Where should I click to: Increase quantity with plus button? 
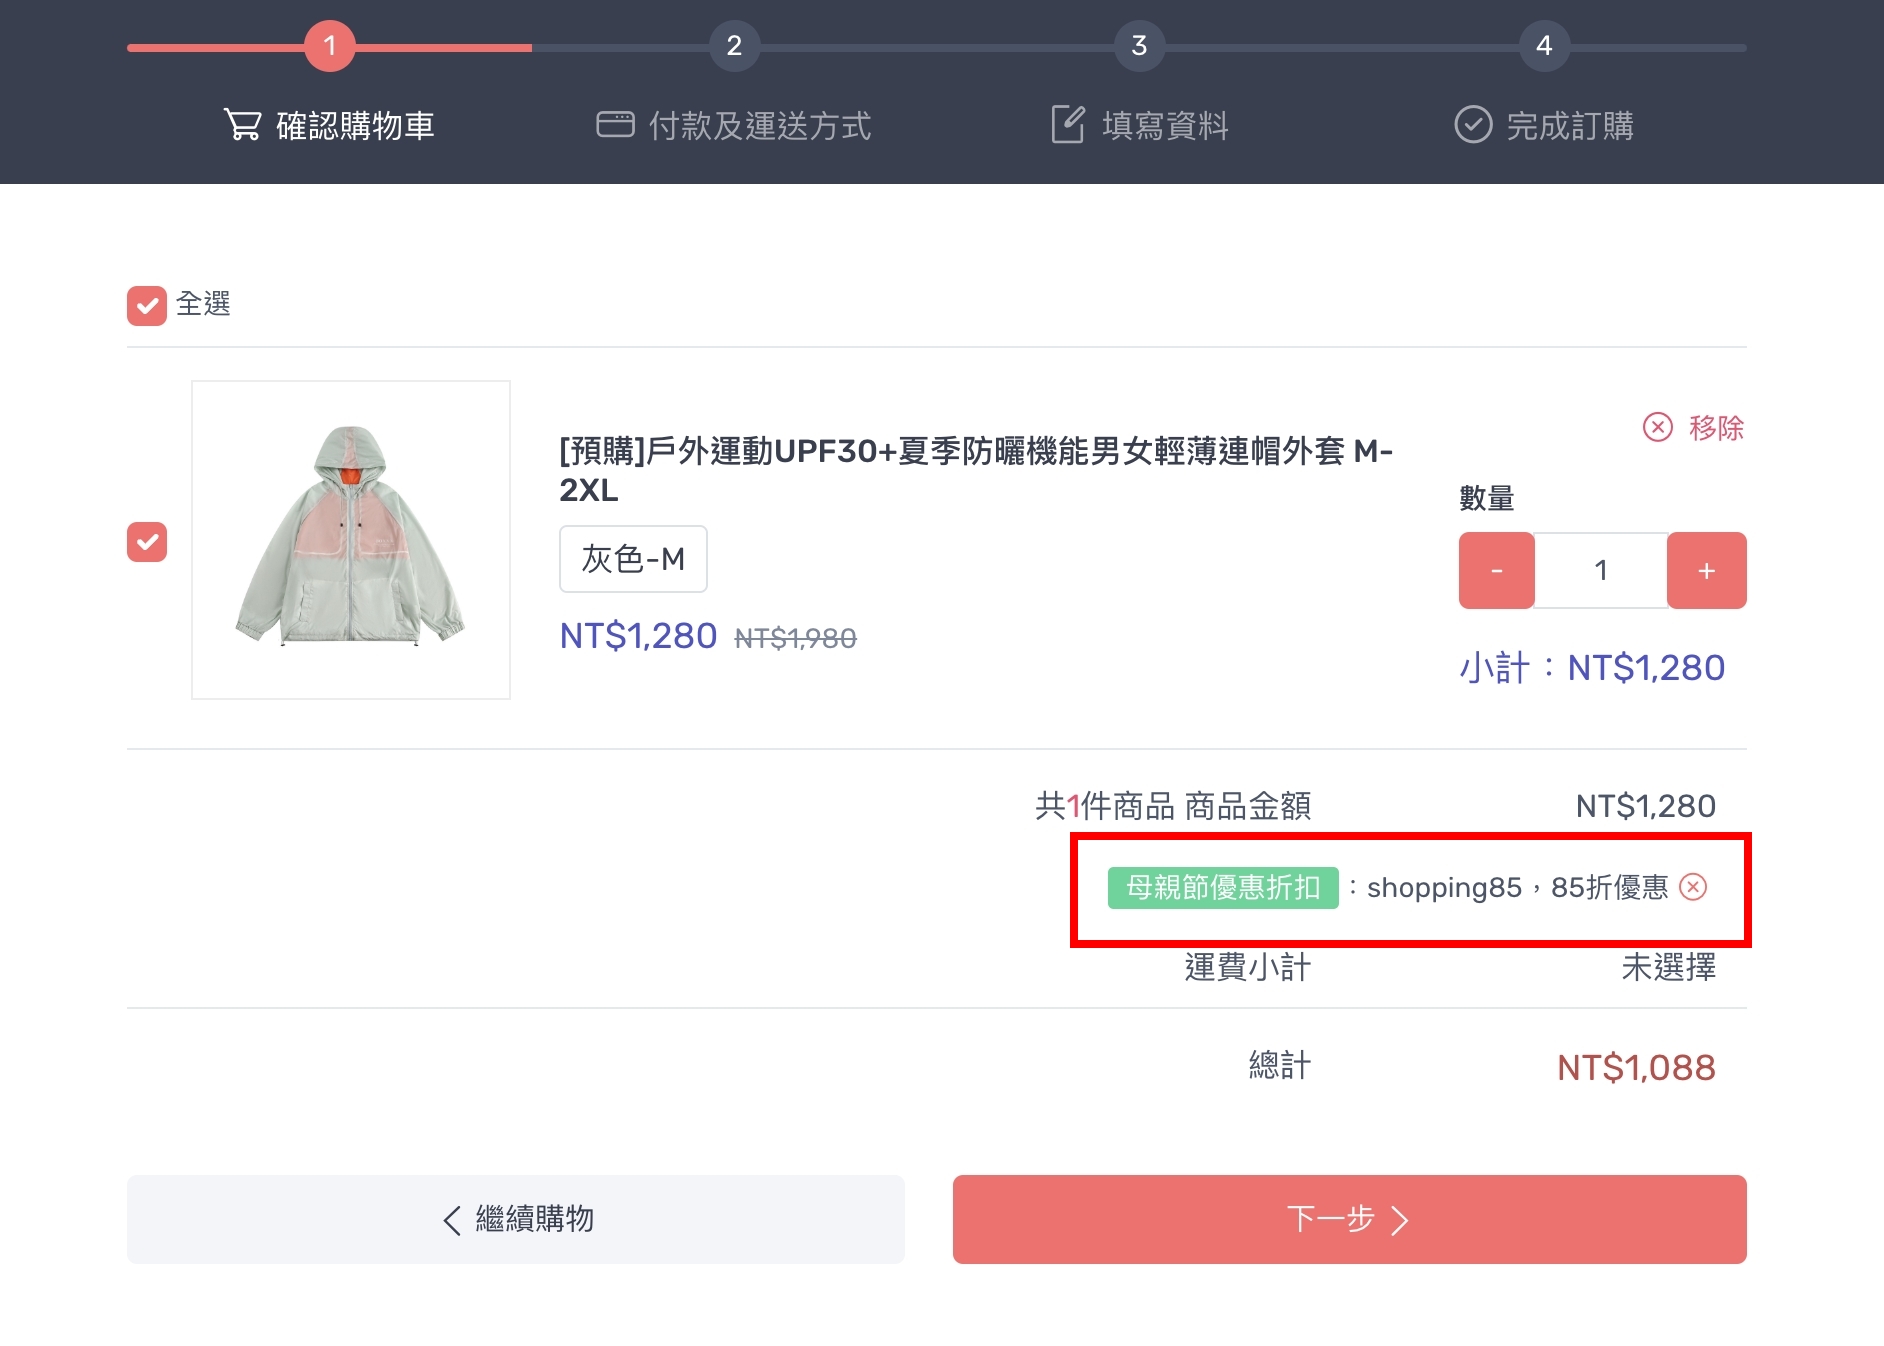[1706, 570]
